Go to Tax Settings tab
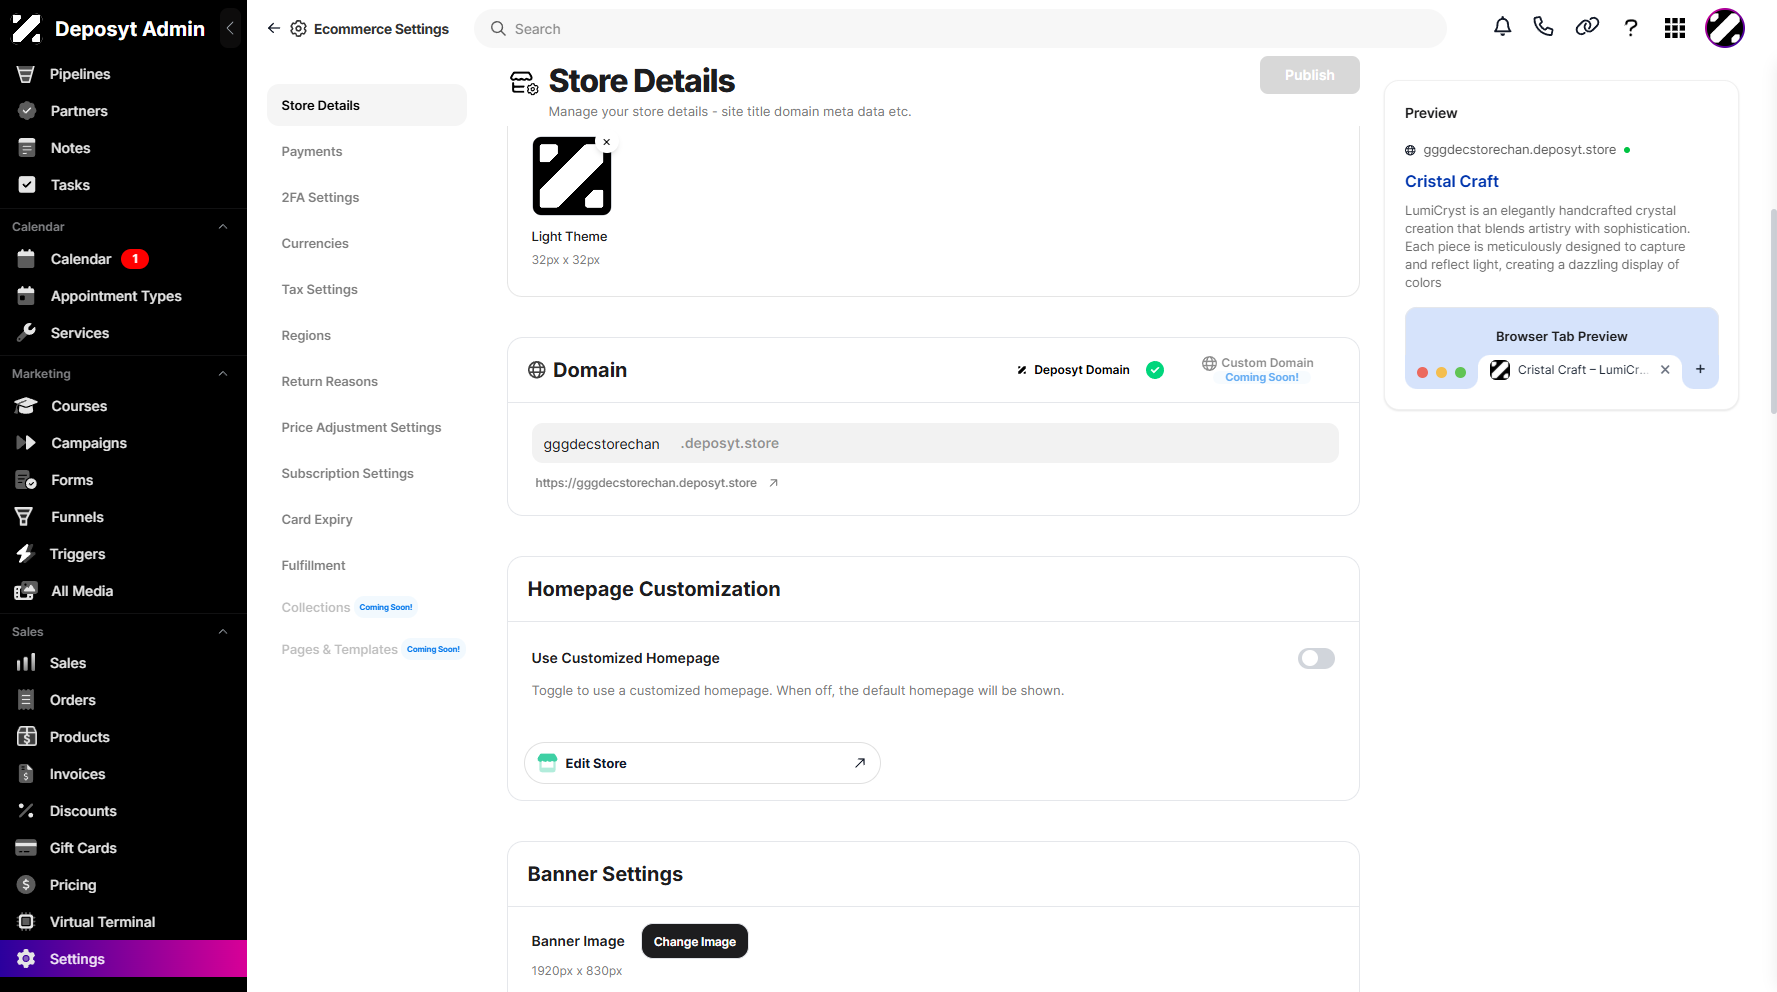This screenshot has width=1777, height=992. 319,289
